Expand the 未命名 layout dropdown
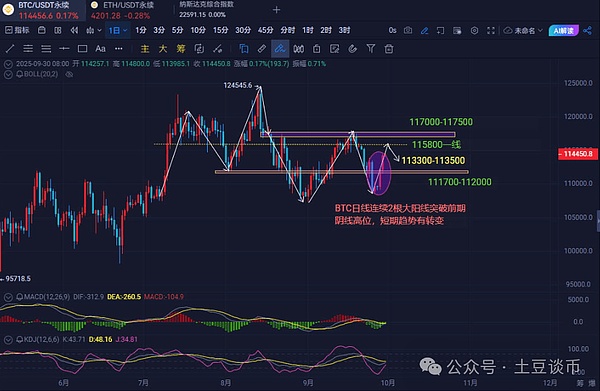 click(523, 30)
